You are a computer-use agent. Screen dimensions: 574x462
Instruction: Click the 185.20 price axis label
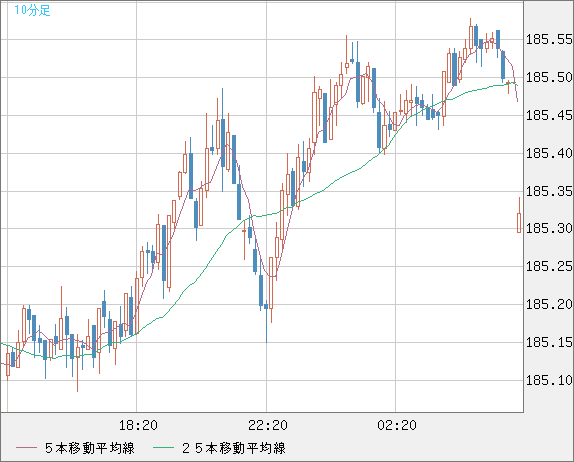click(x=549, y=304)
